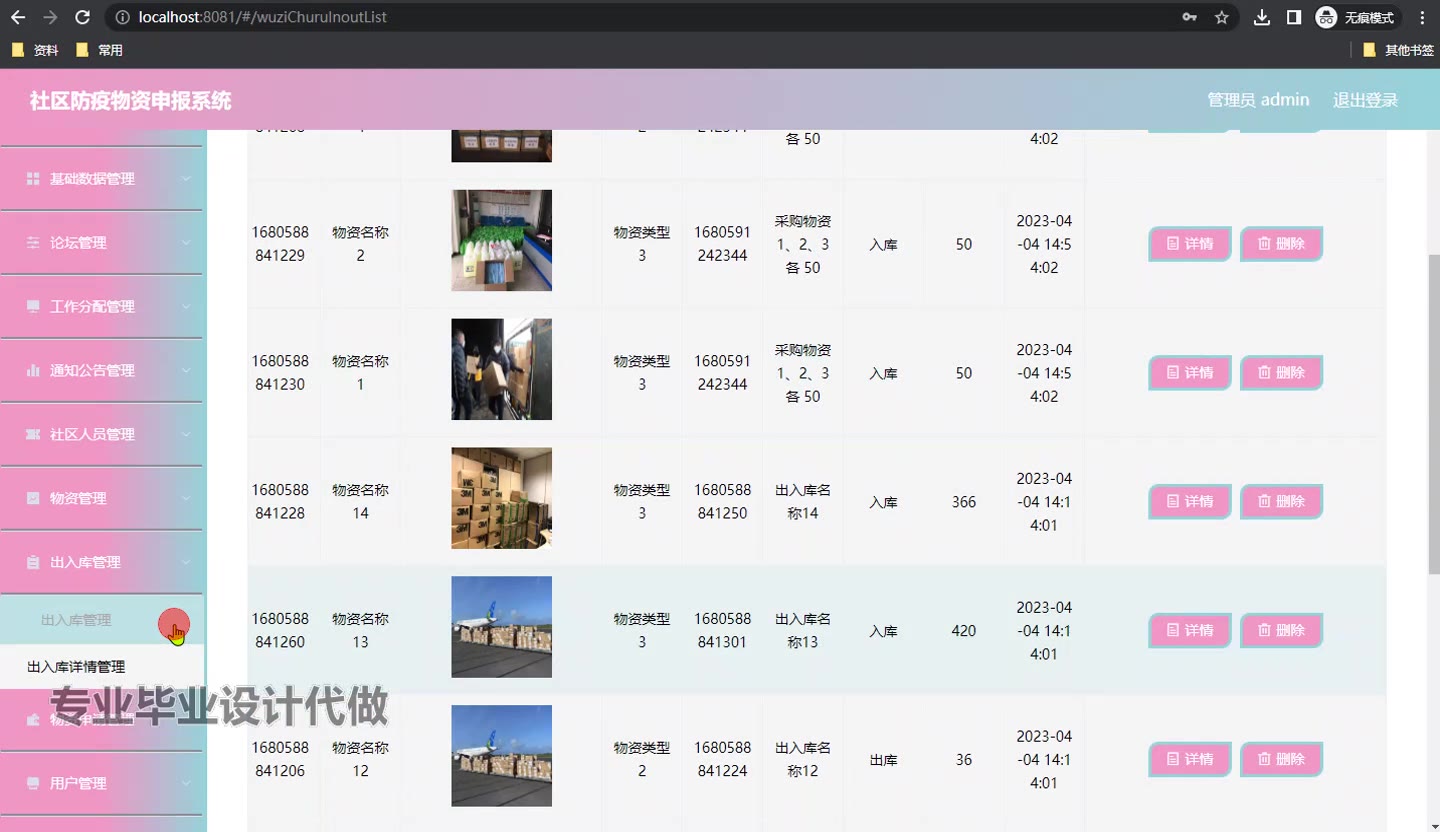The height and width of the screenshot is (832, 1440).
Task: Open the 用户管理 sidebar menu
Action: 102,783
